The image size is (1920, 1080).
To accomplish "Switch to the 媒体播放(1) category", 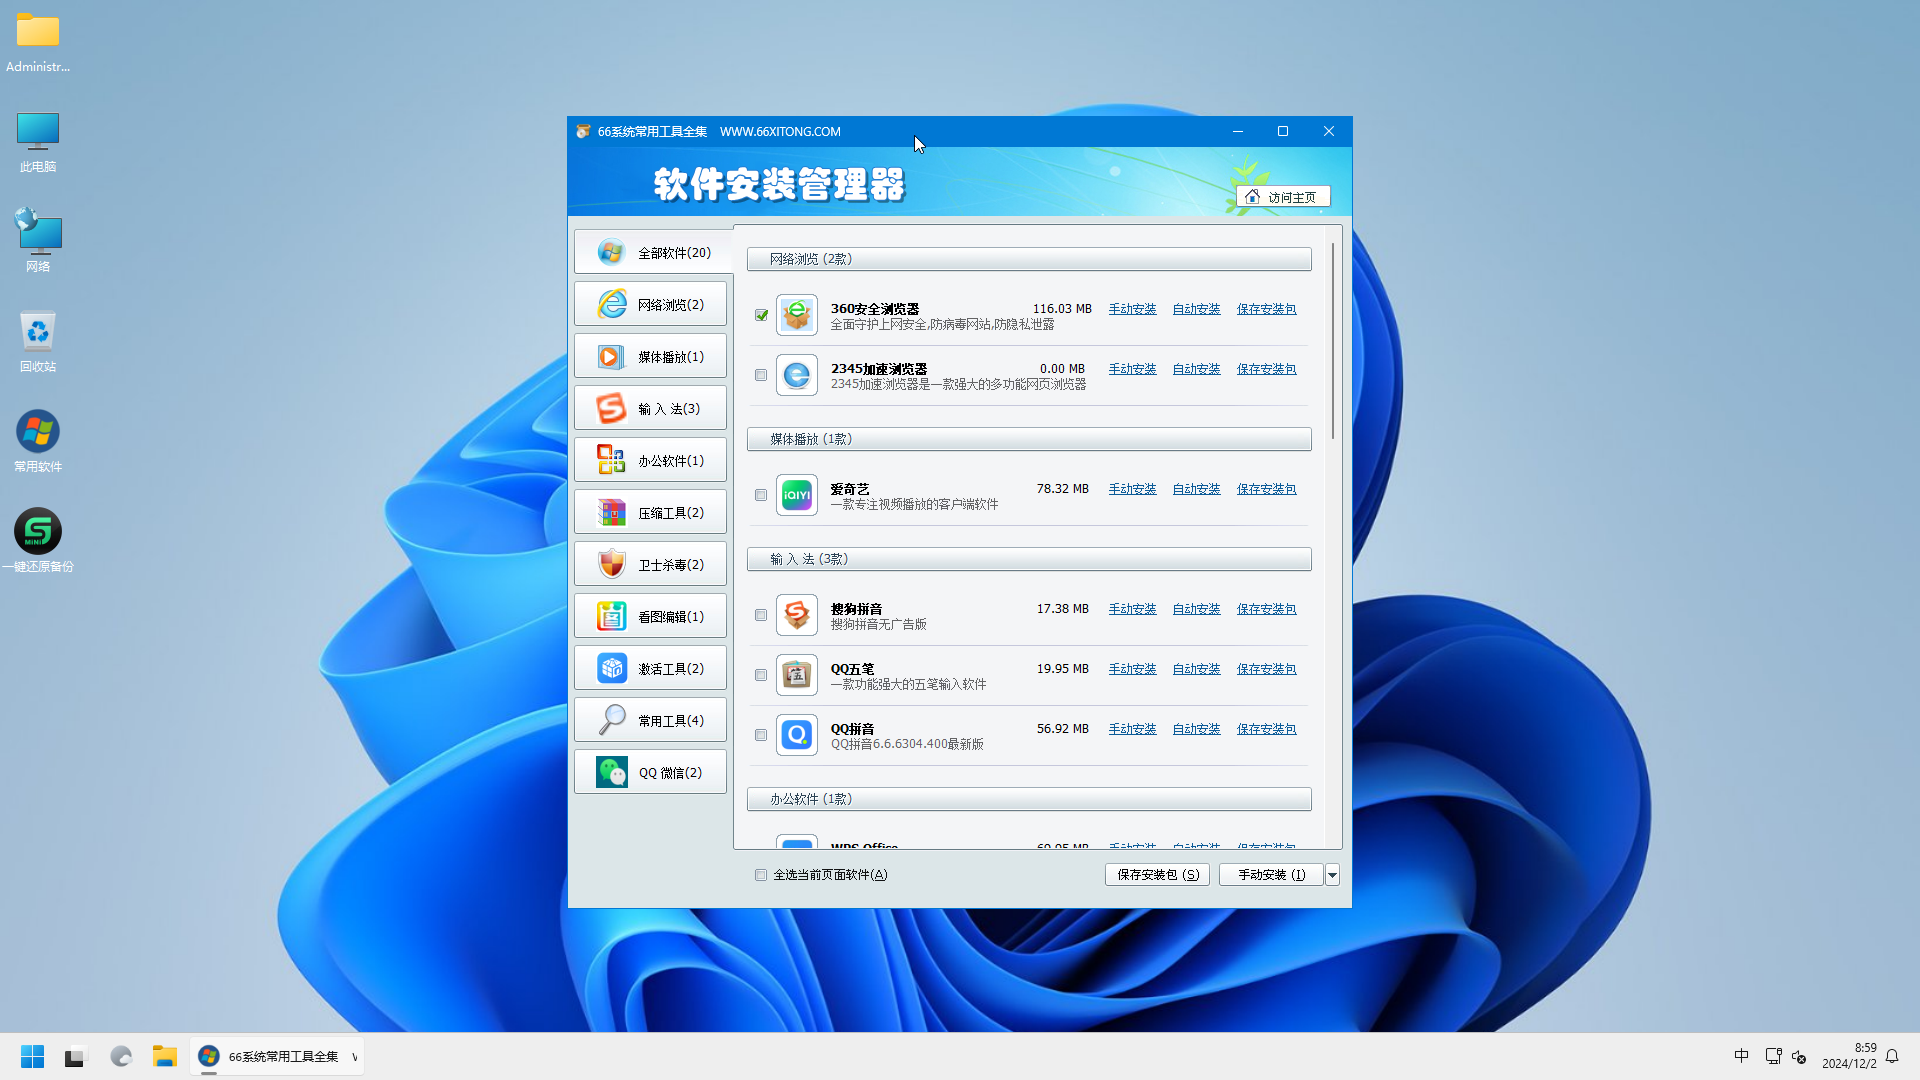I will [x=650, y=356].
